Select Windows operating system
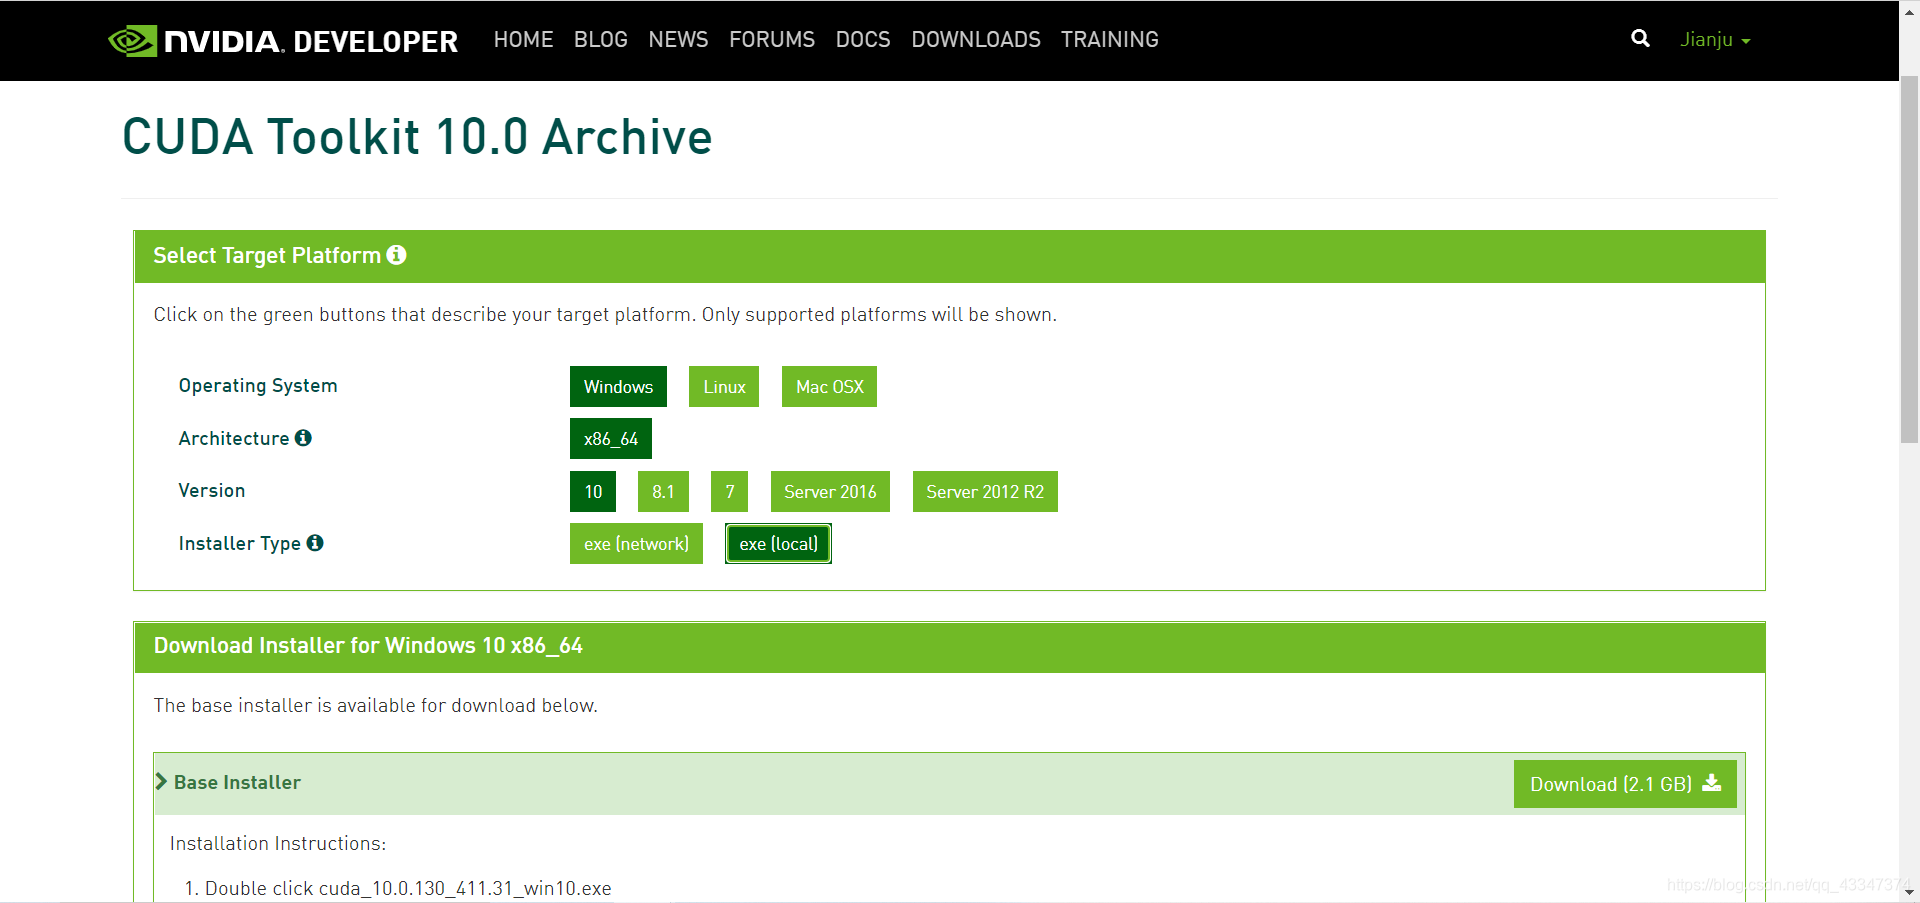The image size is (1920, 903). [618, 387]
